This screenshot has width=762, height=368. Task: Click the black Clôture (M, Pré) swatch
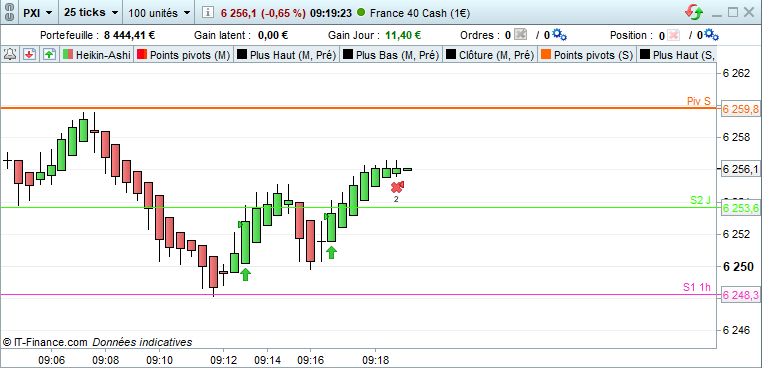451,55
